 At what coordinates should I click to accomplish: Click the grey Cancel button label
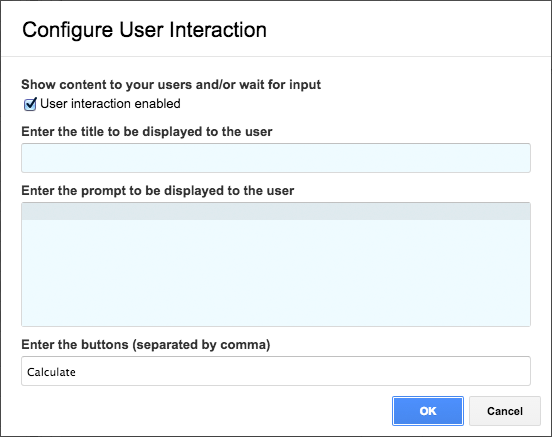505,411
